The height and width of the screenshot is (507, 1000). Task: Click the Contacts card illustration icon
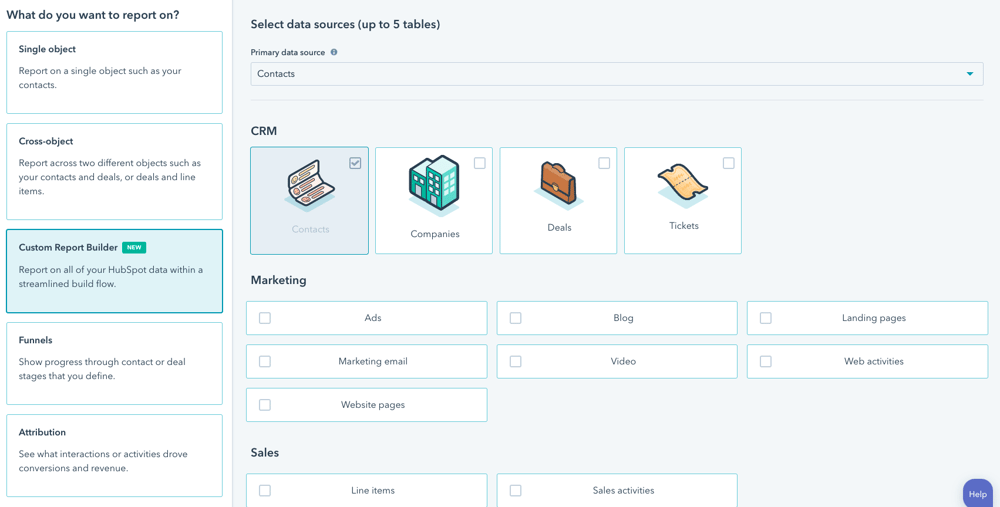point(309,185)
